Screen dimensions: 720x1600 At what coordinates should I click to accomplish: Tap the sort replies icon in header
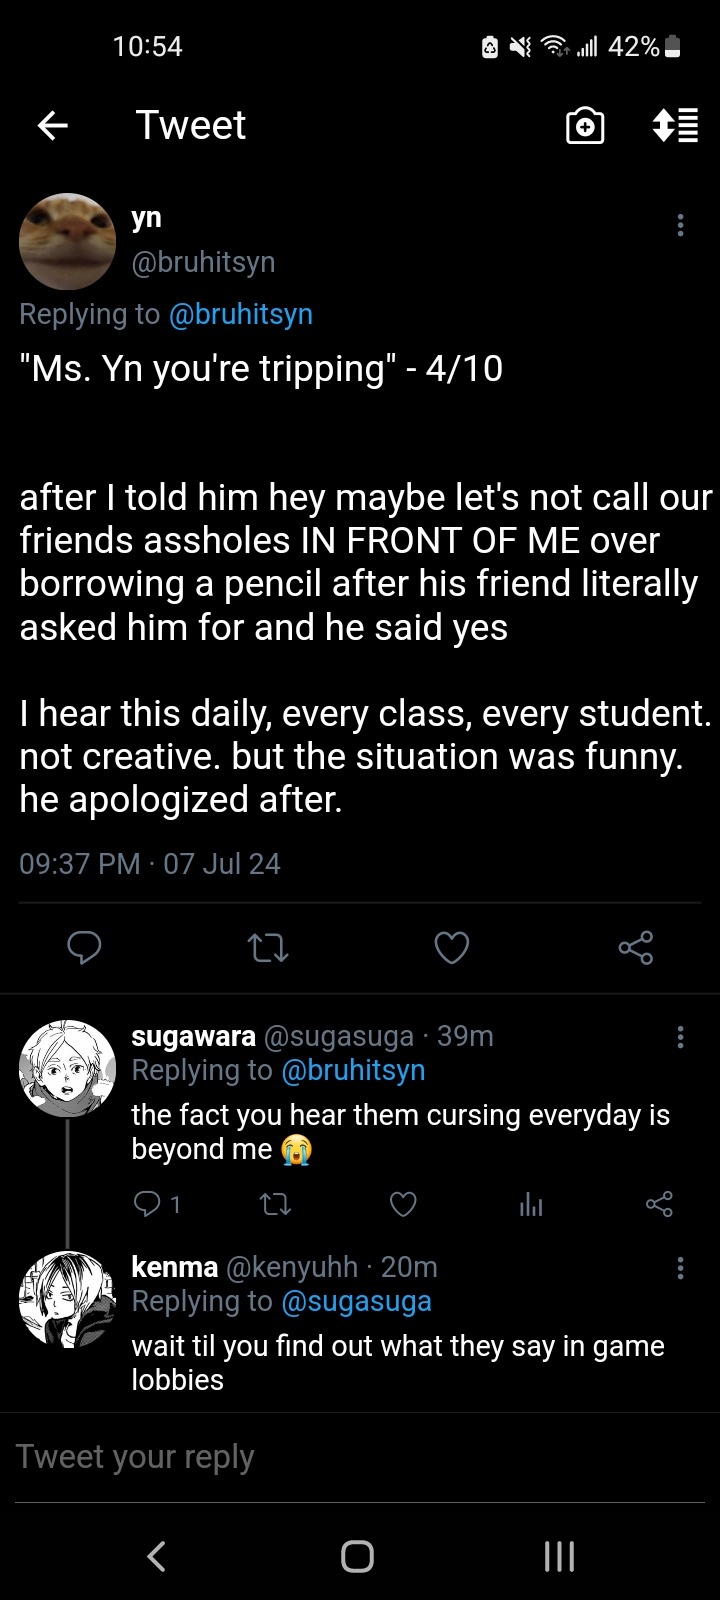point(675,126)
